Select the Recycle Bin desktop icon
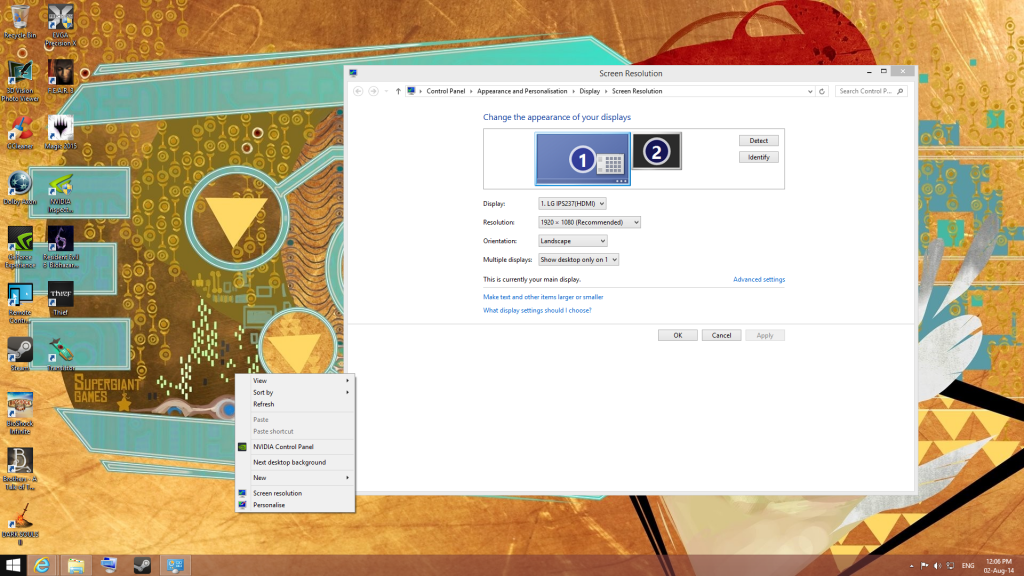Image resolution: width=1024 pixels, height=576 pixels. 20,22
